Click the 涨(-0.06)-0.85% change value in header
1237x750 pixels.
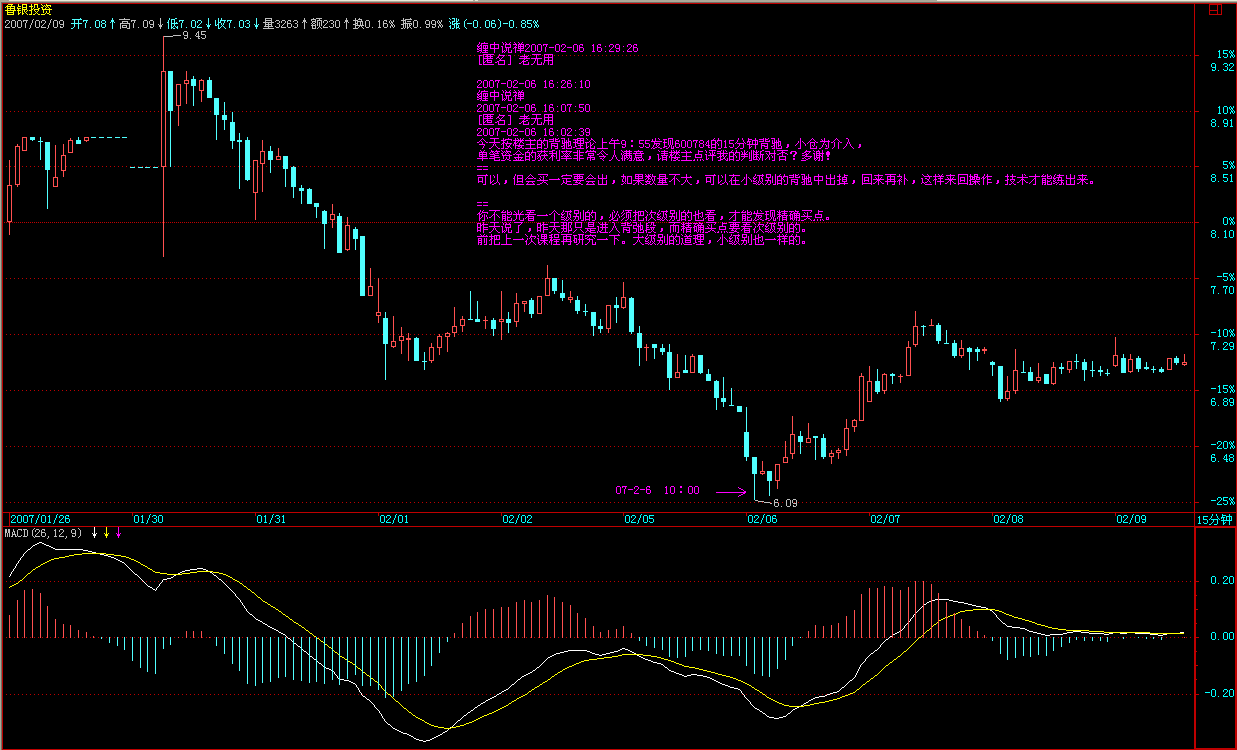(493, 23)
